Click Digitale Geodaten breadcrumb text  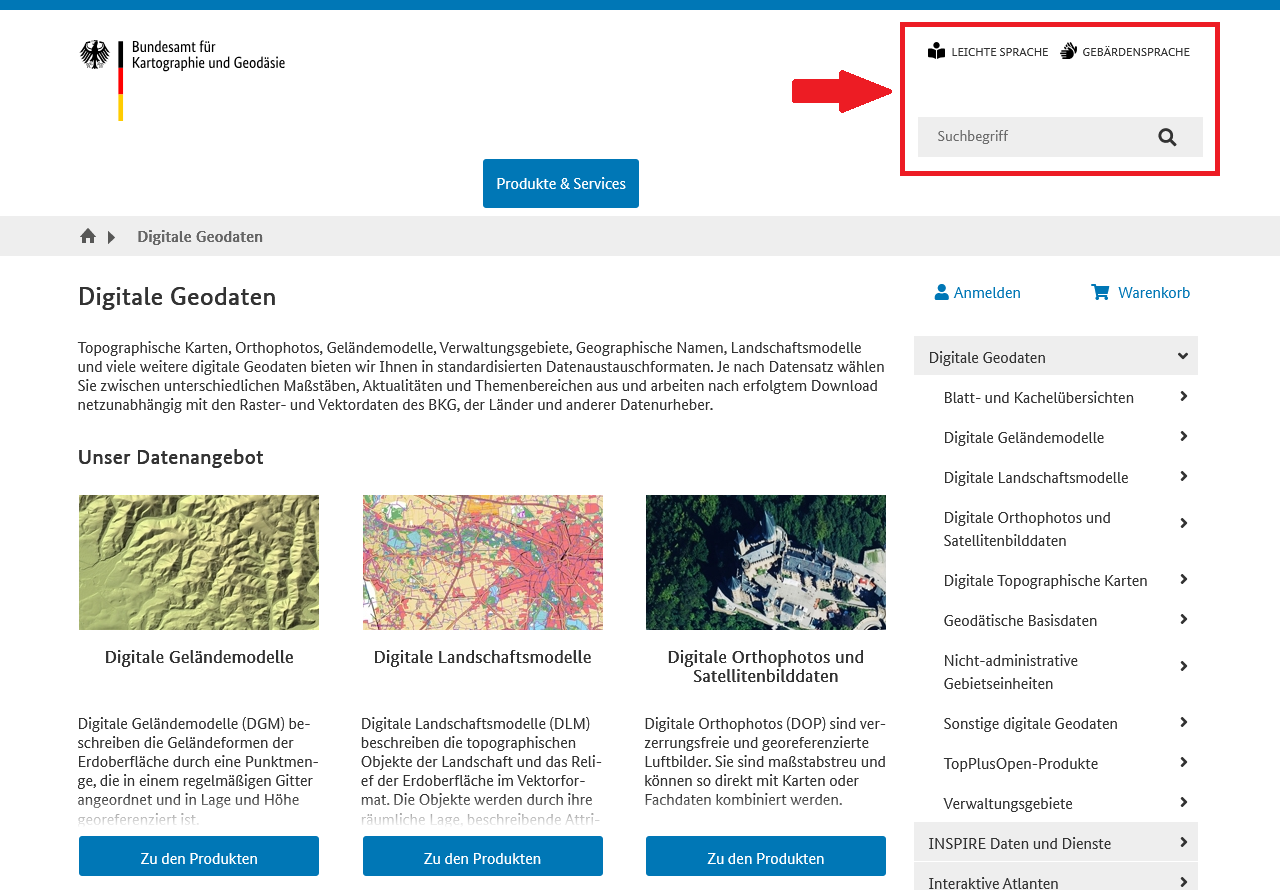pos(200,236)
